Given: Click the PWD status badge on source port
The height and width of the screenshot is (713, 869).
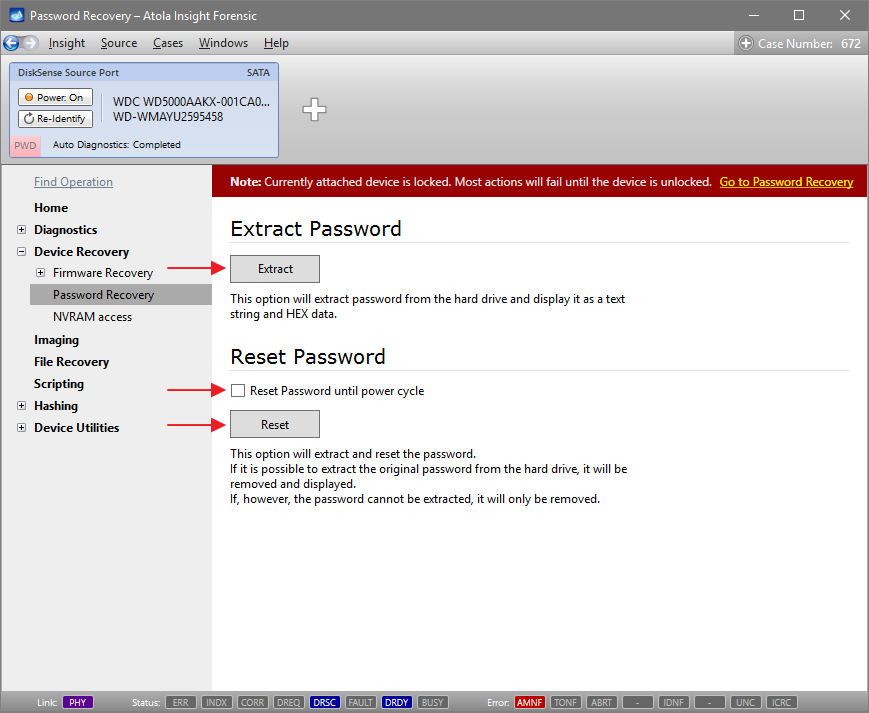Looking at the screenshot, I should tap(24, 145).
